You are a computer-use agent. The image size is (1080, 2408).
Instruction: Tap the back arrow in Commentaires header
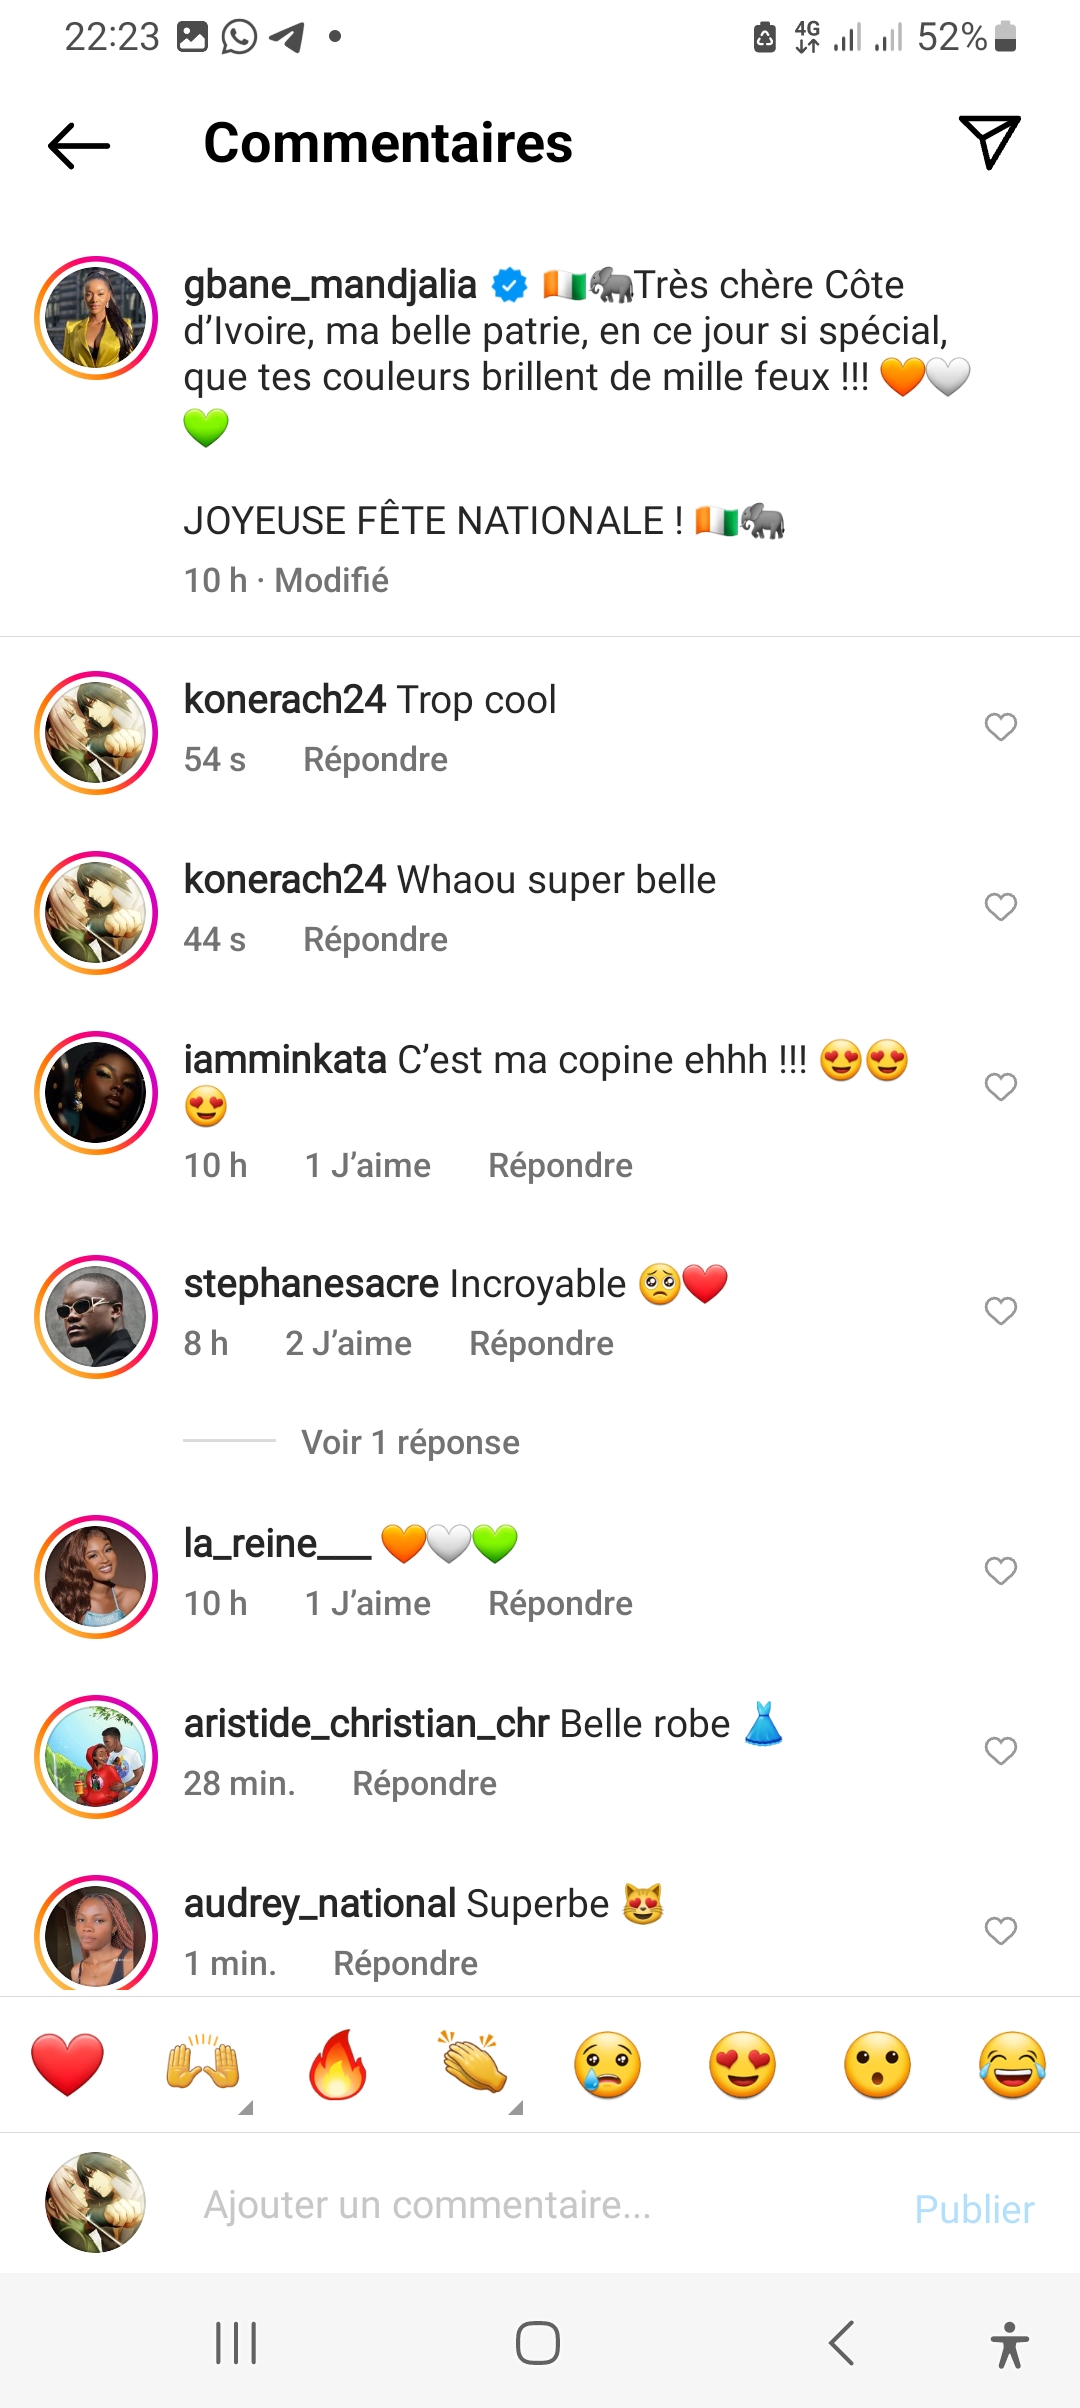79,145
